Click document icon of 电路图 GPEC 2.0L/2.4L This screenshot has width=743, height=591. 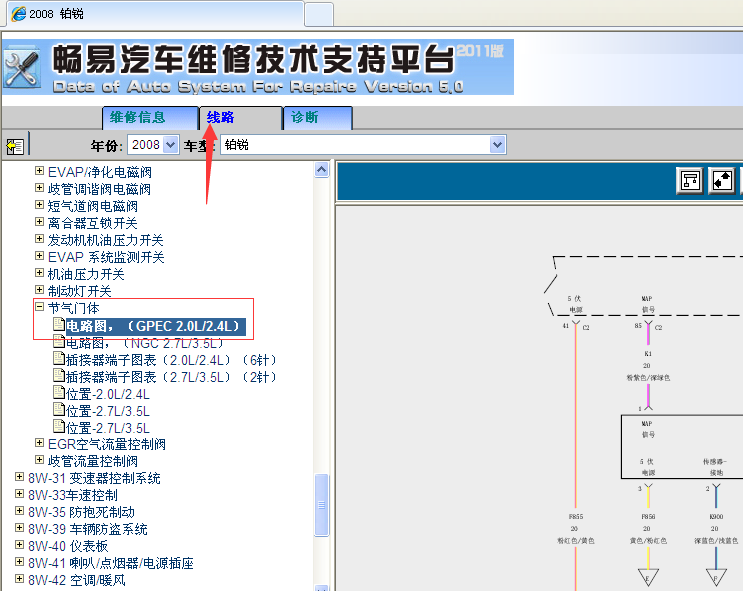click(x=59, y=324)
